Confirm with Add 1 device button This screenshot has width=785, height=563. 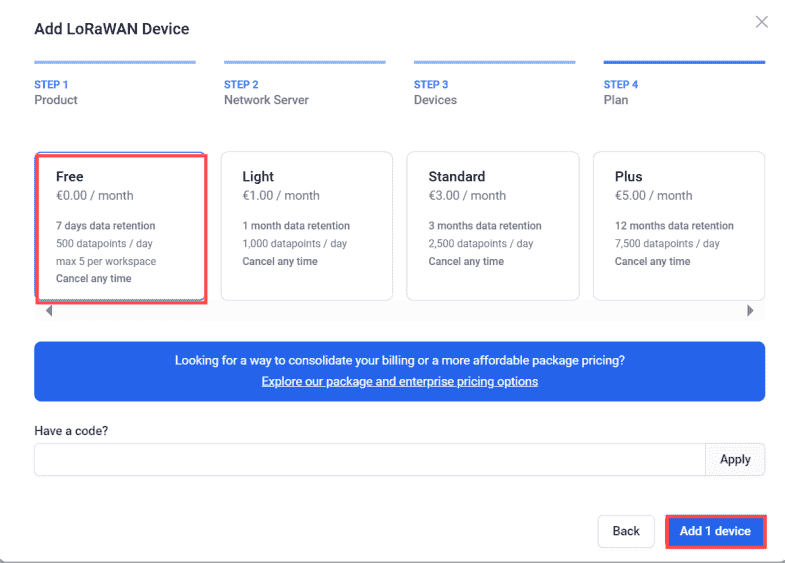point(715,531)
